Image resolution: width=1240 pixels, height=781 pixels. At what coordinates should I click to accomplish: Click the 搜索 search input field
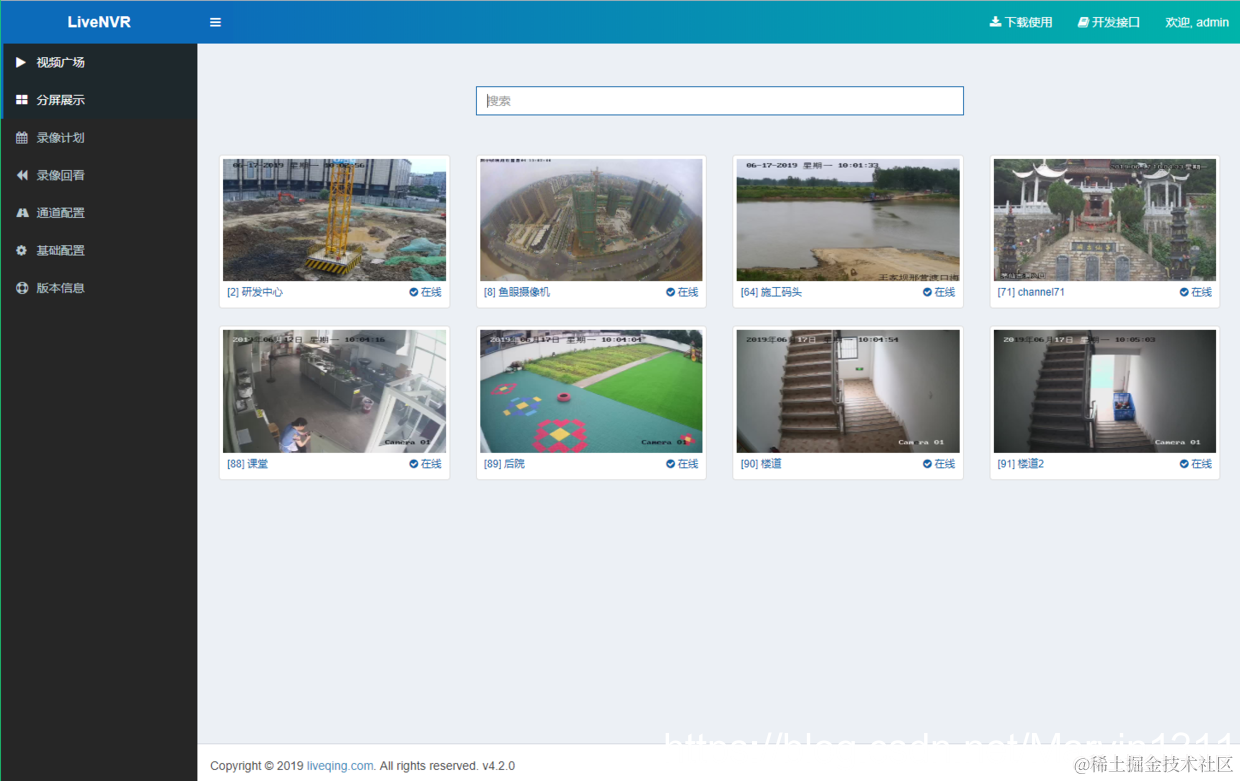[720, 101]
